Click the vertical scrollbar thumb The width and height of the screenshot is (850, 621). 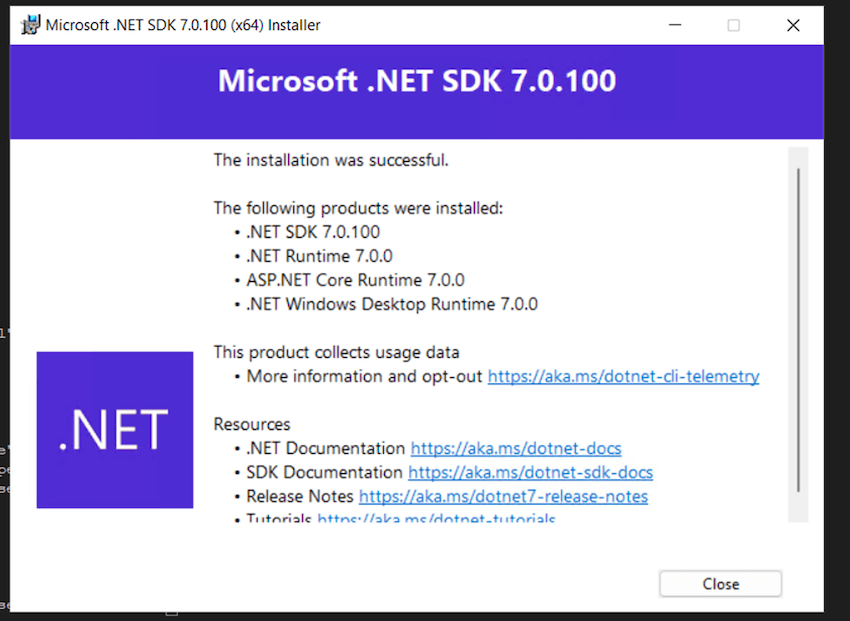click(797, 330)
